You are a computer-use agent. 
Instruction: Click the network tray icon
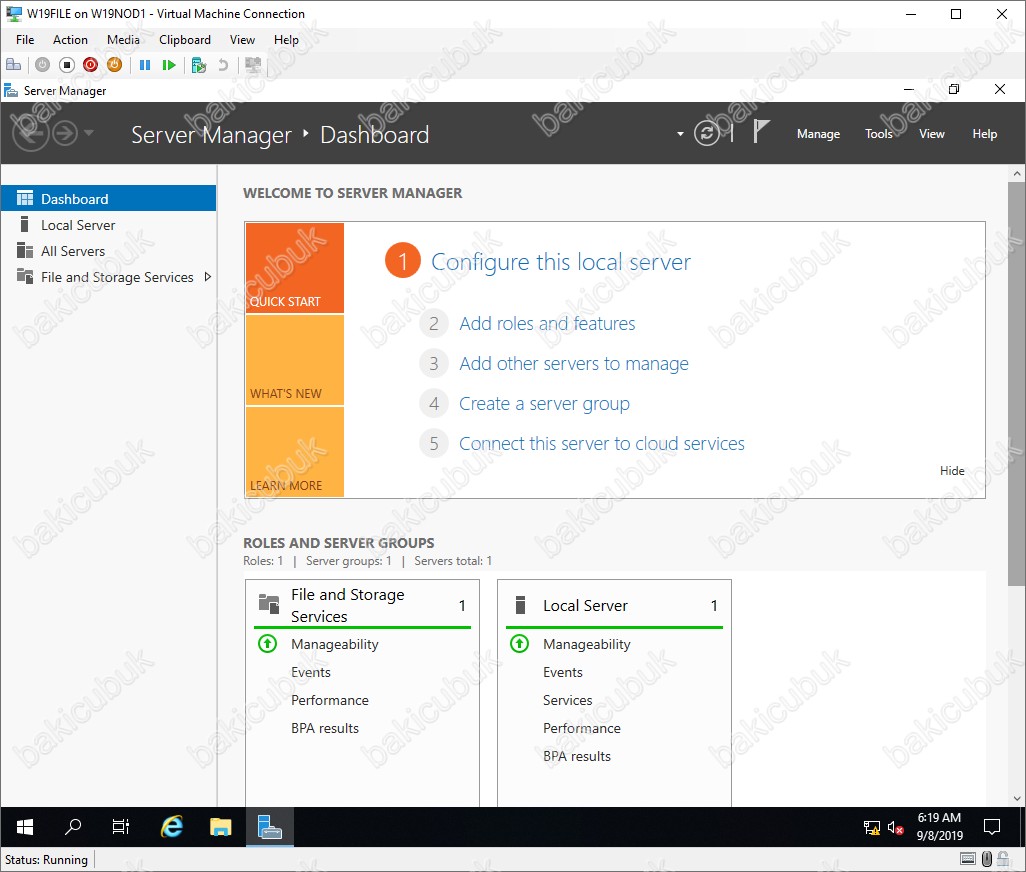coord(872,828)
